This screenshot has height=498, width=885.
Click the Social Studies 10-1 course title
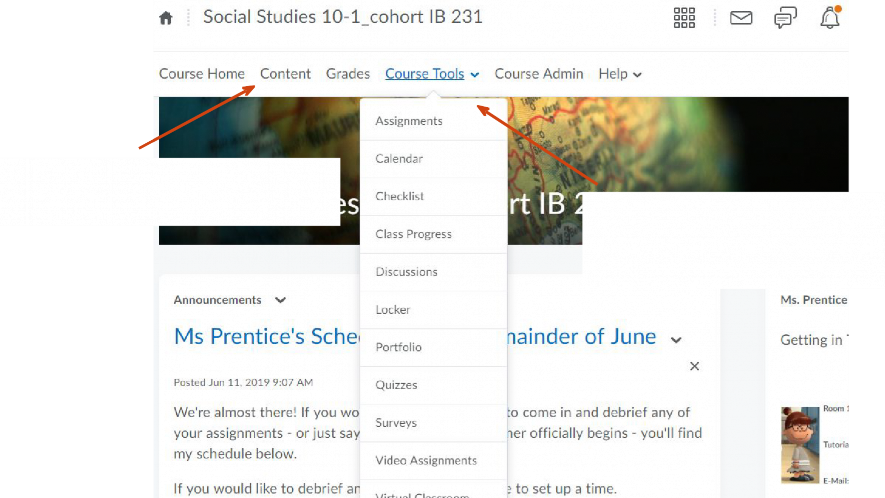[x=343, y=17]
